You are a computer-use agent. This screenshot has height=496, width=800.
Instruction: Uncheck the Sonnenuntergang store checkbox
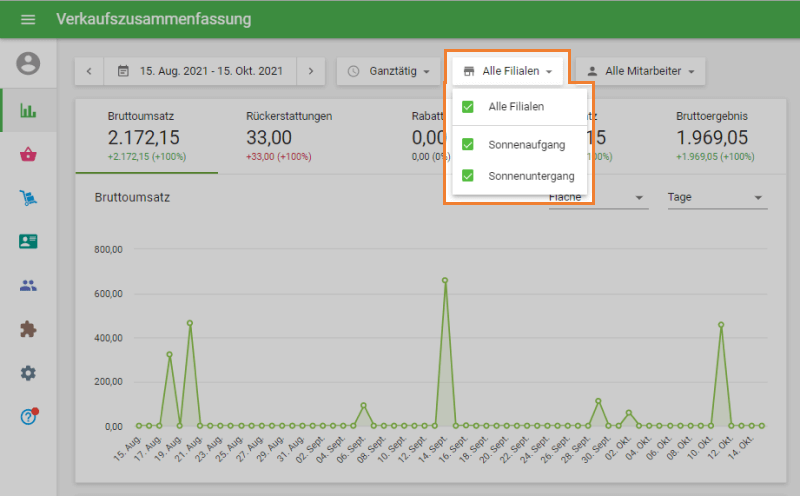pos(468,176)
